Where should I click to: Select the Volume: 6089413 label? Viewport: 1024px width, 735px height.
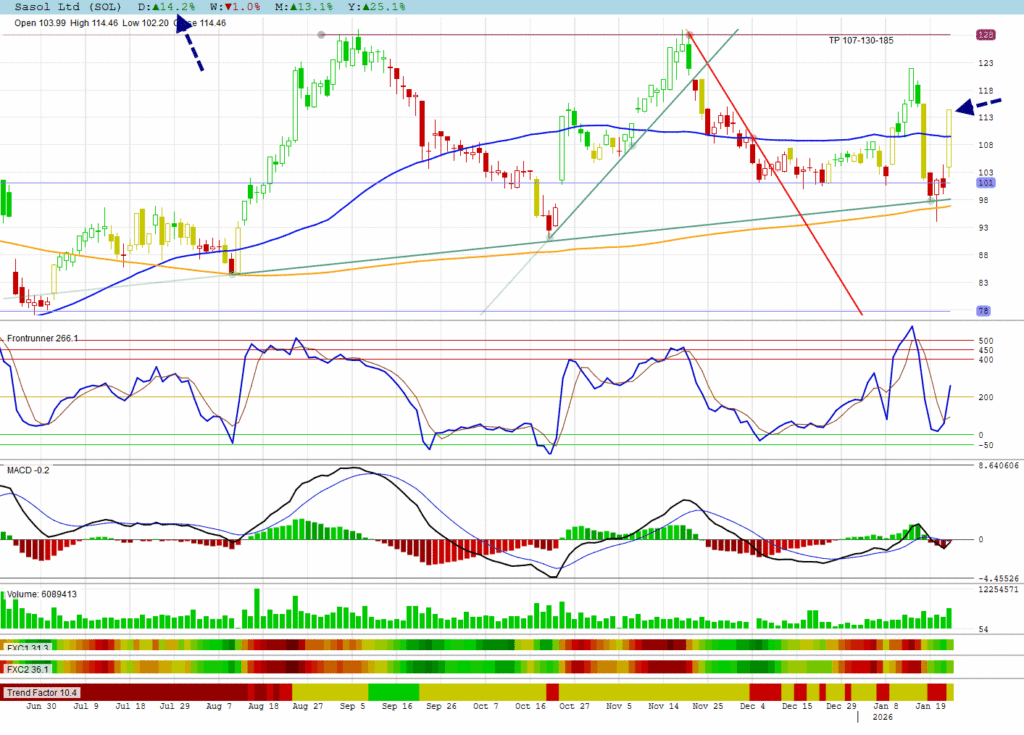tap(42, 594)
